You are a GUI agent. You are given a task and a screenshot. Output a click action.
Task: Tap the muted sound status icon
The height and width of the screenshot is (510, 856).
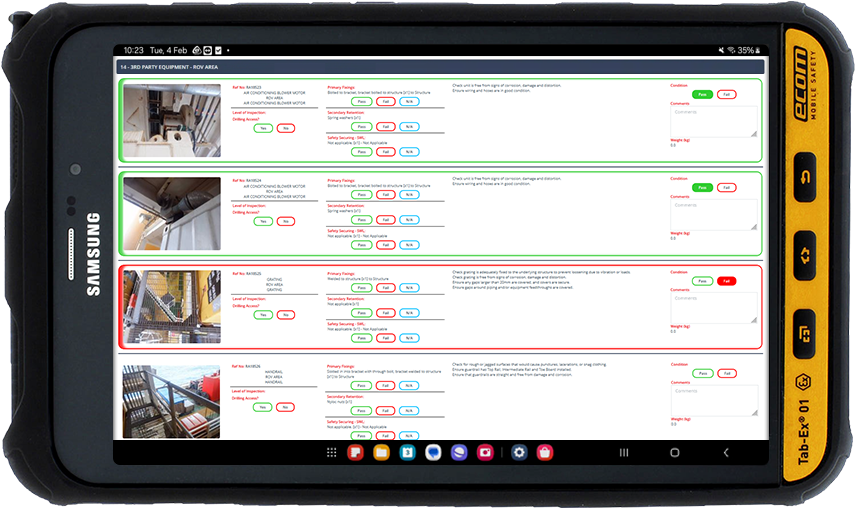722,50
